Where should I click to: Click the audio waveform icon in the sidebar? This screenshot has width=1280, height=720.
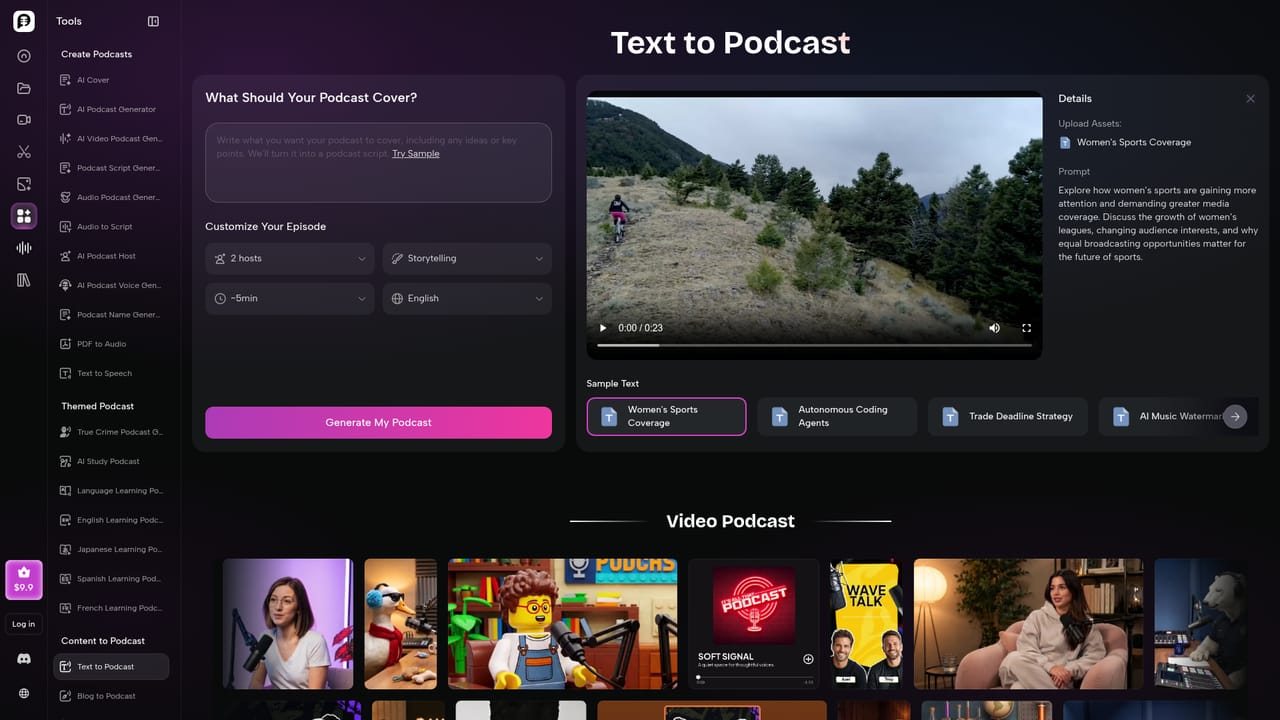24,248
